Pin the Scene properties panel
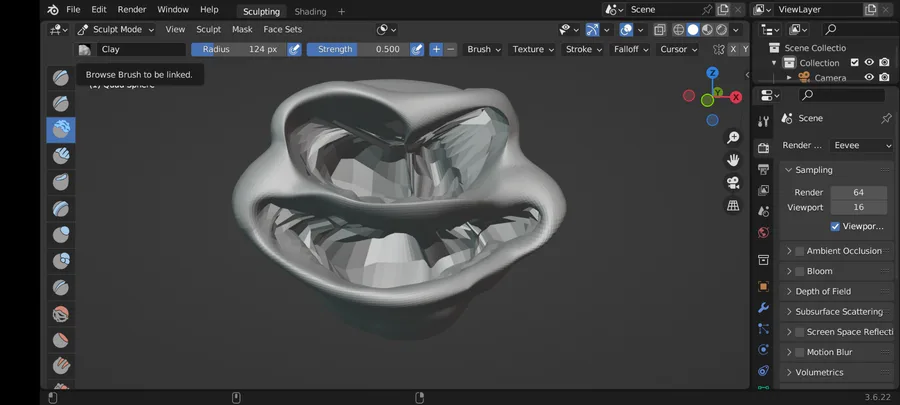The width and height of the screenshot is (900, 405). tap(886, 118)
